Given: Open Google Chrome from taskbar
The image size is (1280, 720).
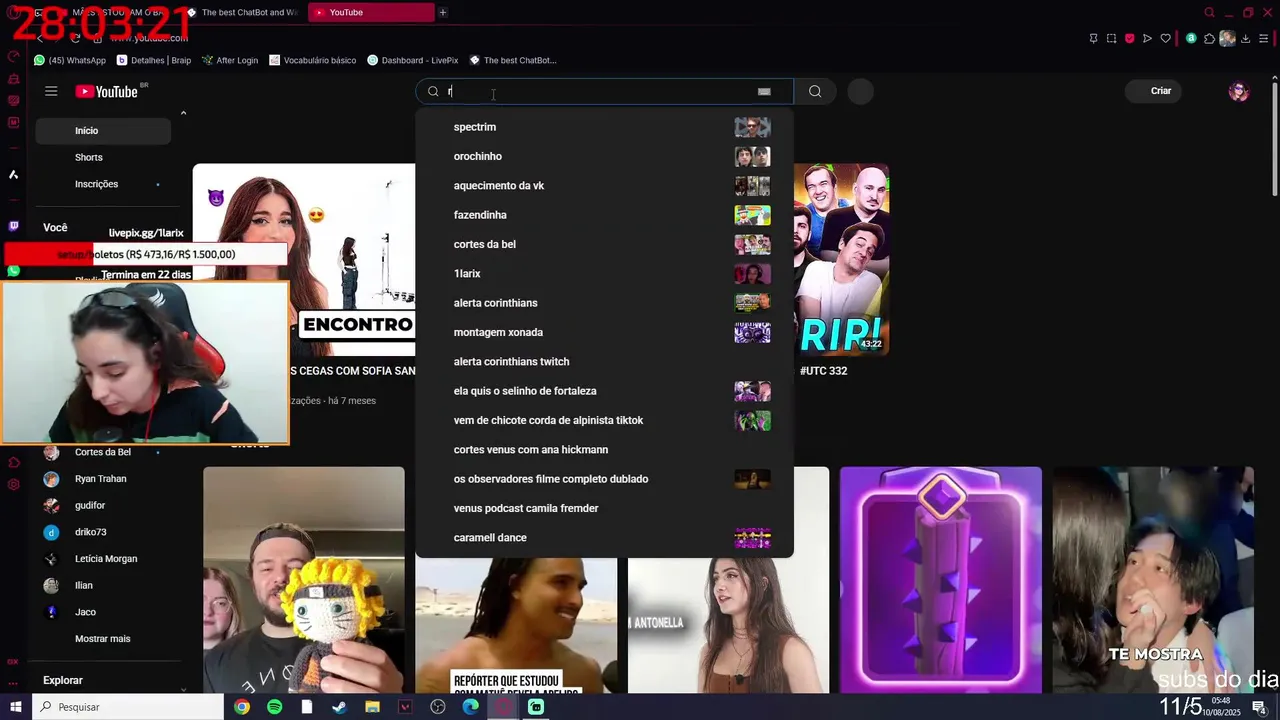Looking at the screenshot, I should pos(242,707).
